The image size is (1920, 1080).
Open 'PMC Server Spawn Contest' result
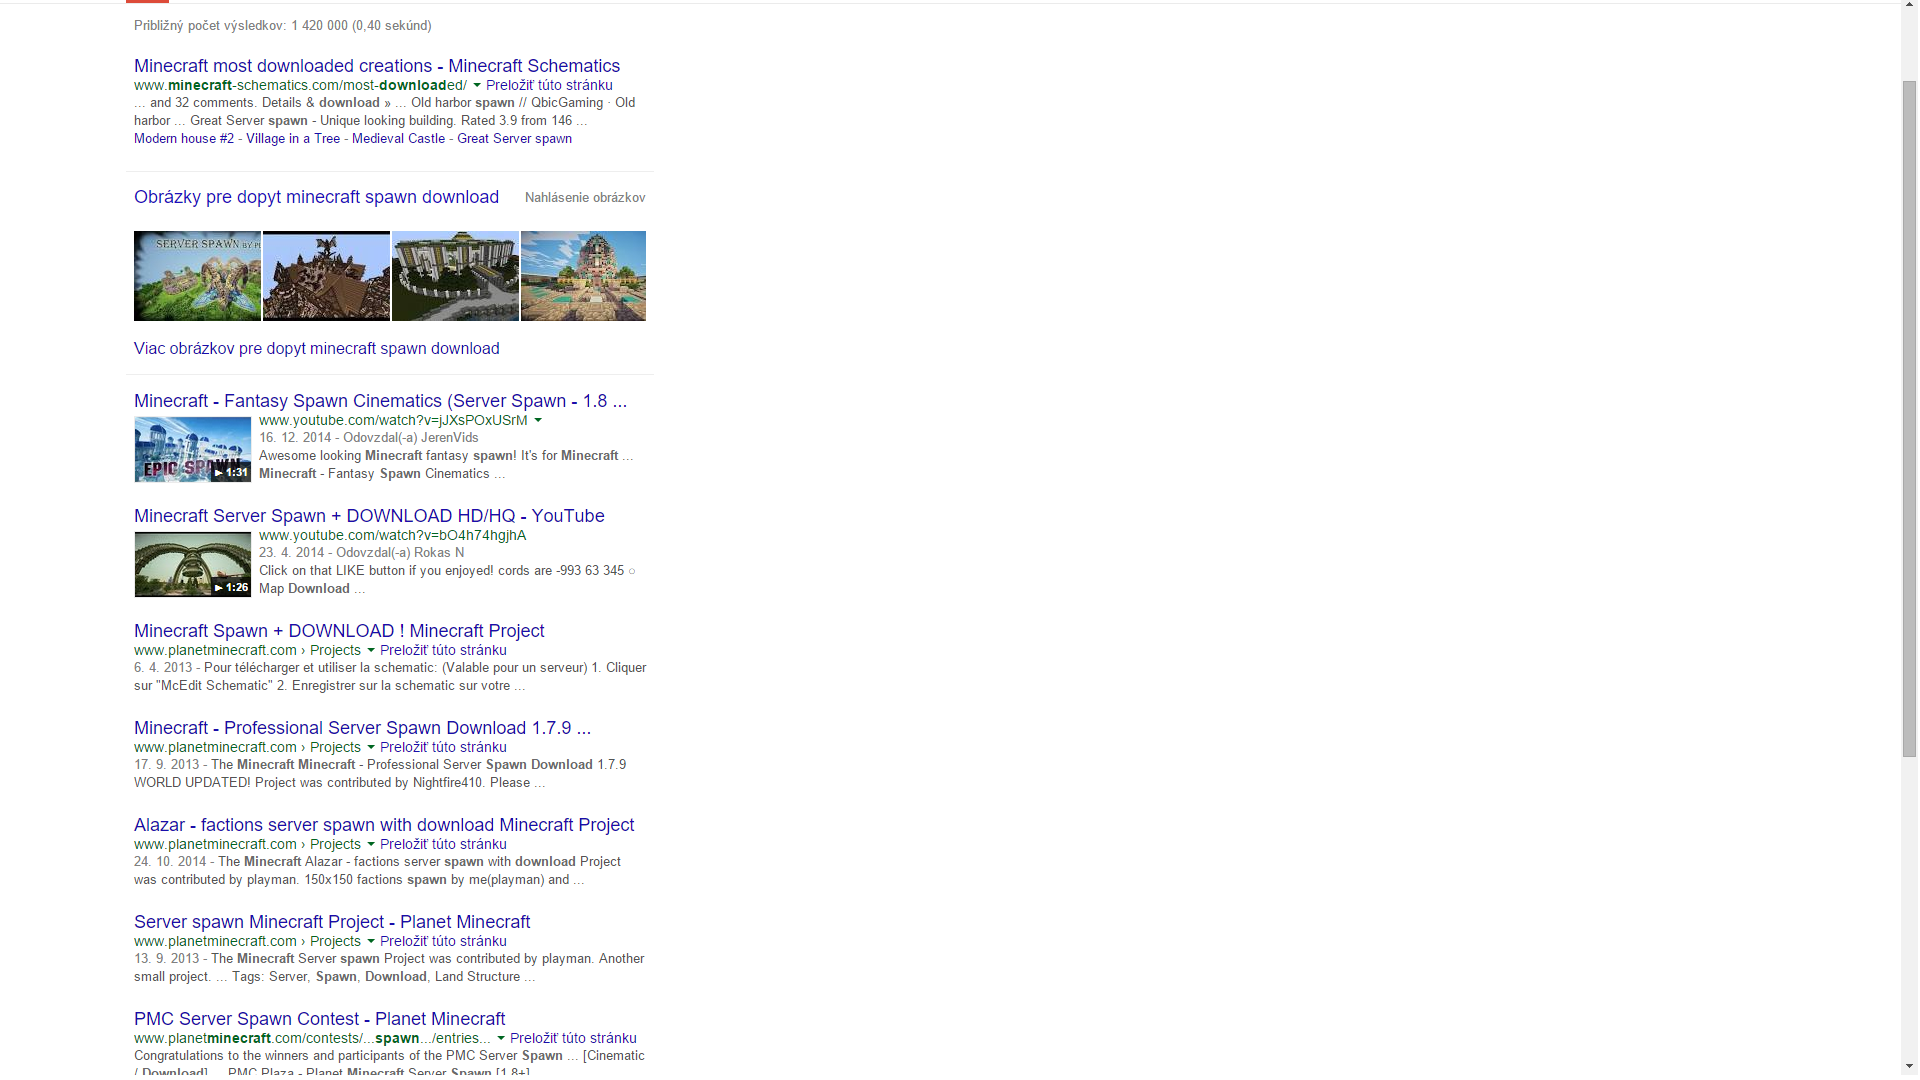coord(319,1019)
